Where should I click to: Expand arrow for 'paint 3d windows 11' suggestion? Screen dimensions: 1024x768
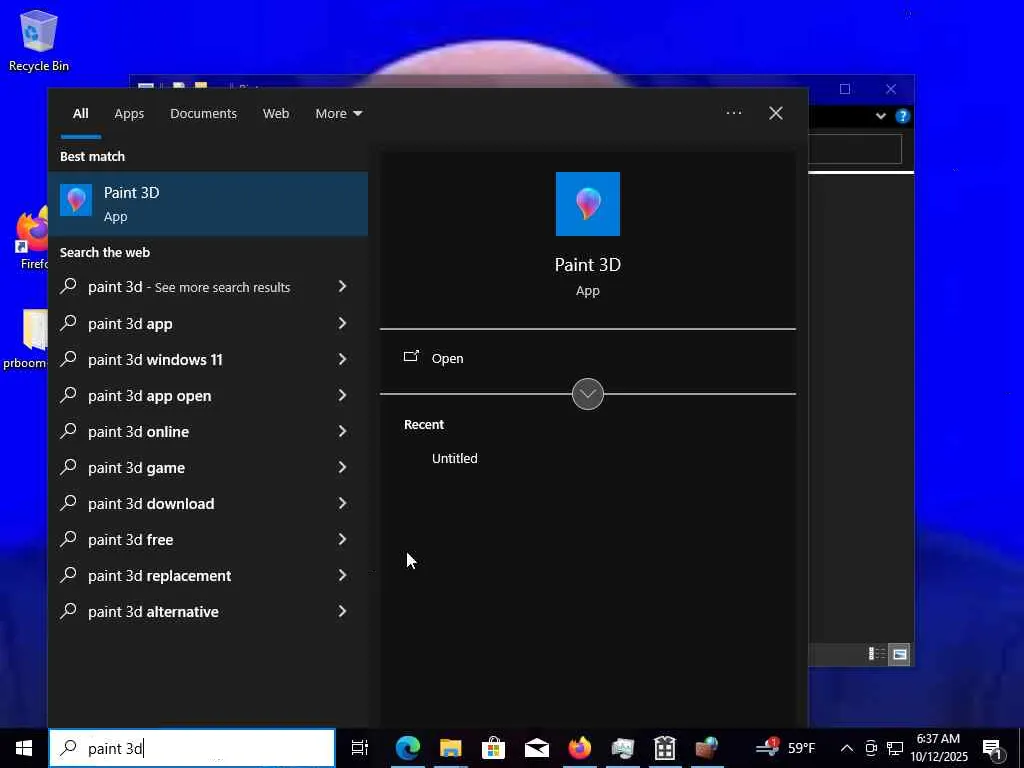pyautogui.click(x=342, y=359)
